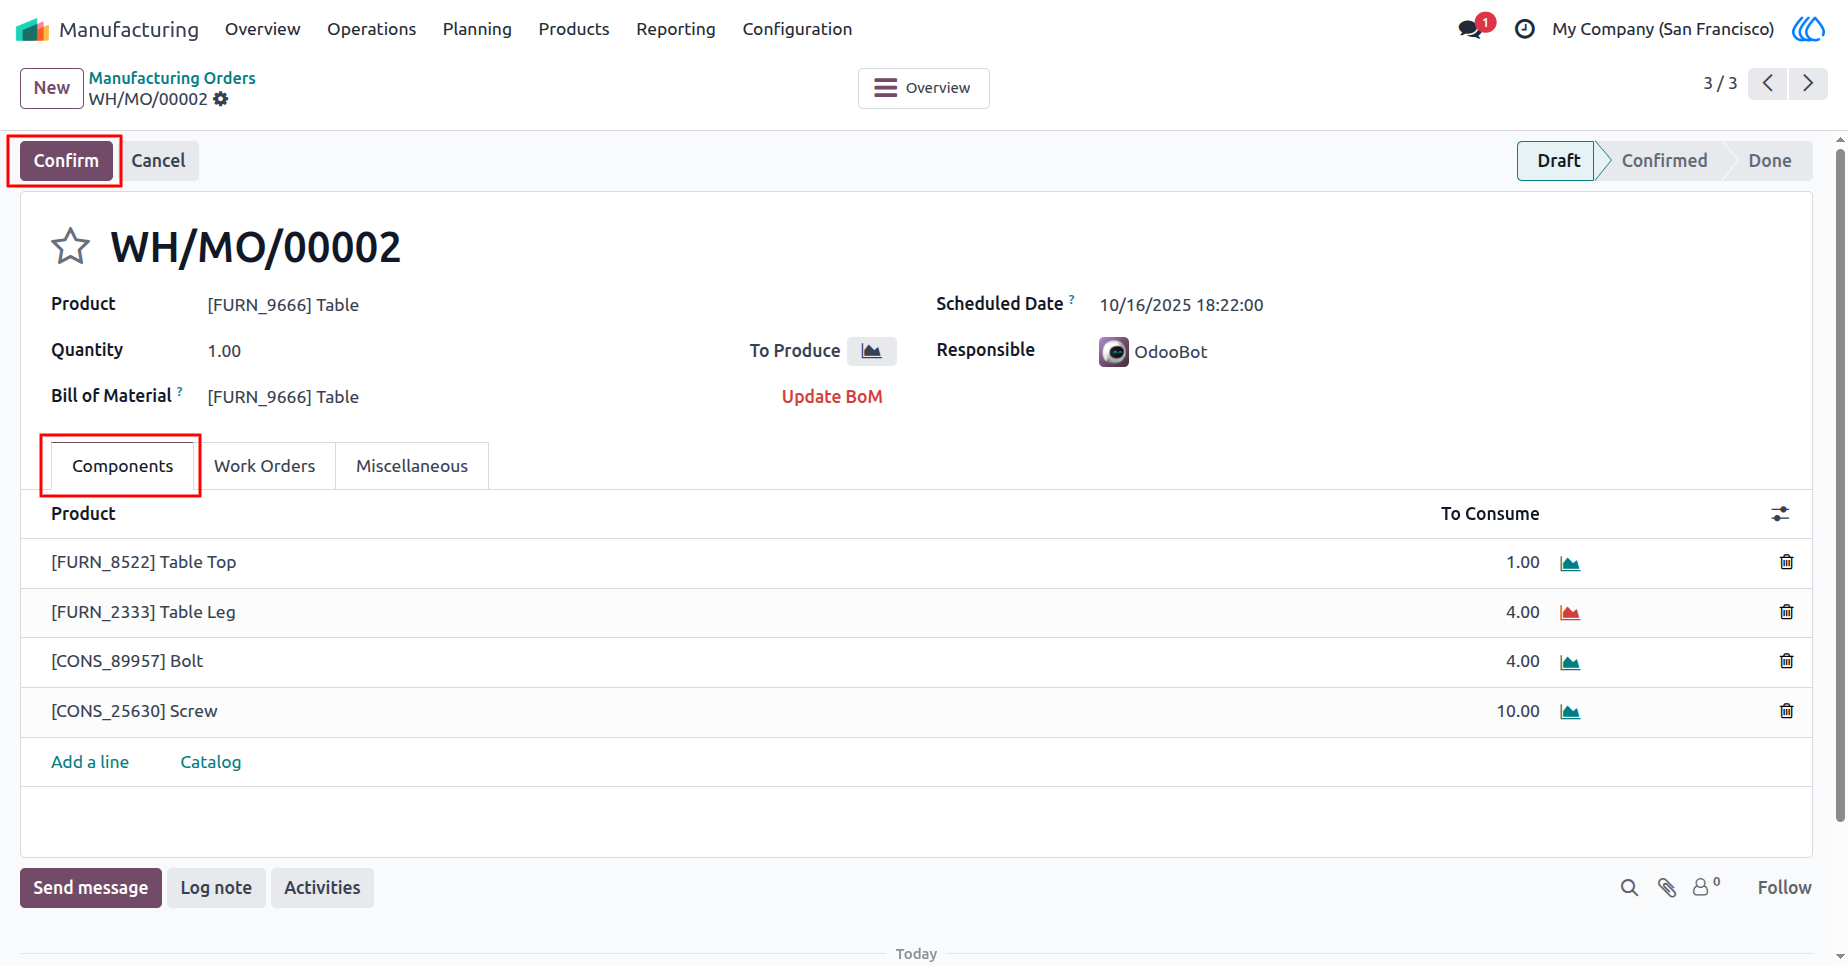Delete the Table Top component line
The height and width of the screenshot is (966, 1848).
click(1786, 562)
